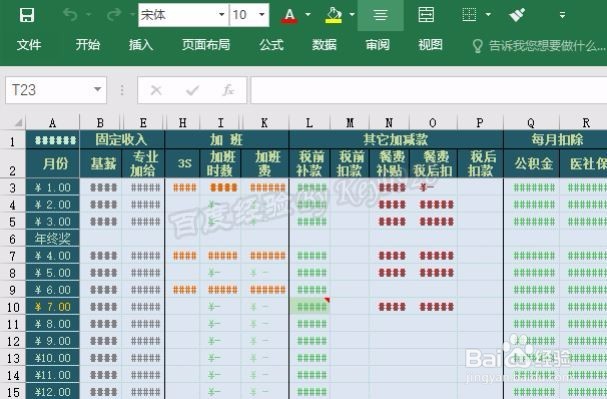Click the 年终奖 cell in row 6
The width and height of the screenshot is (607, 399).
click(x=52, y=239)
